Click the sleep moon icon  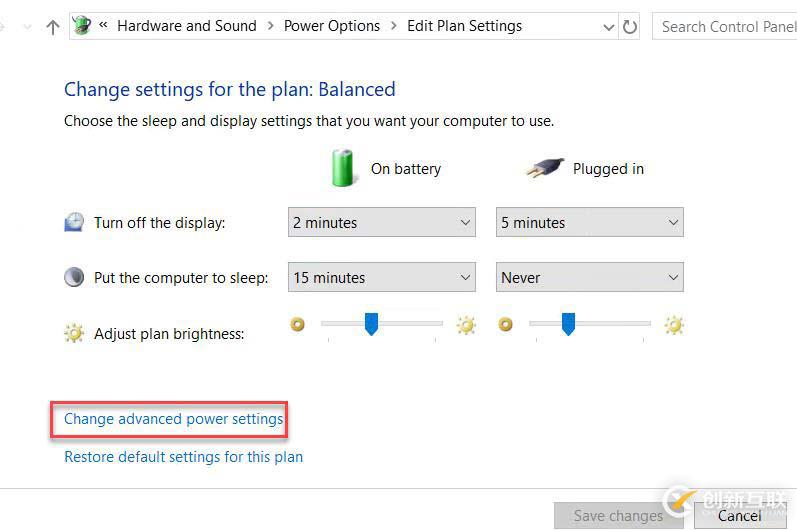(74, 277)
